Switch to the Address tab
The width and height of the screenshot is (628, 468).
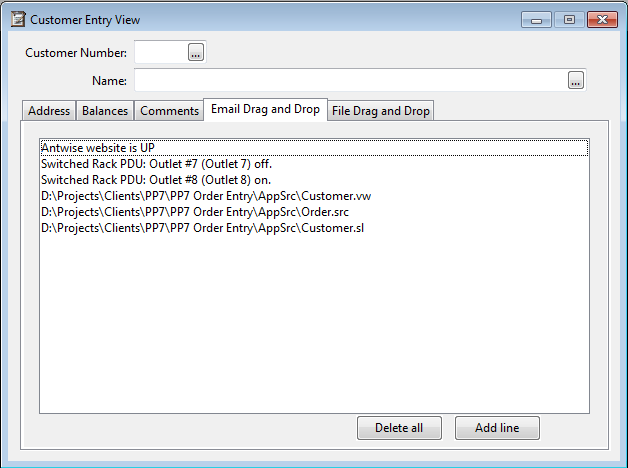coord(49,110)
